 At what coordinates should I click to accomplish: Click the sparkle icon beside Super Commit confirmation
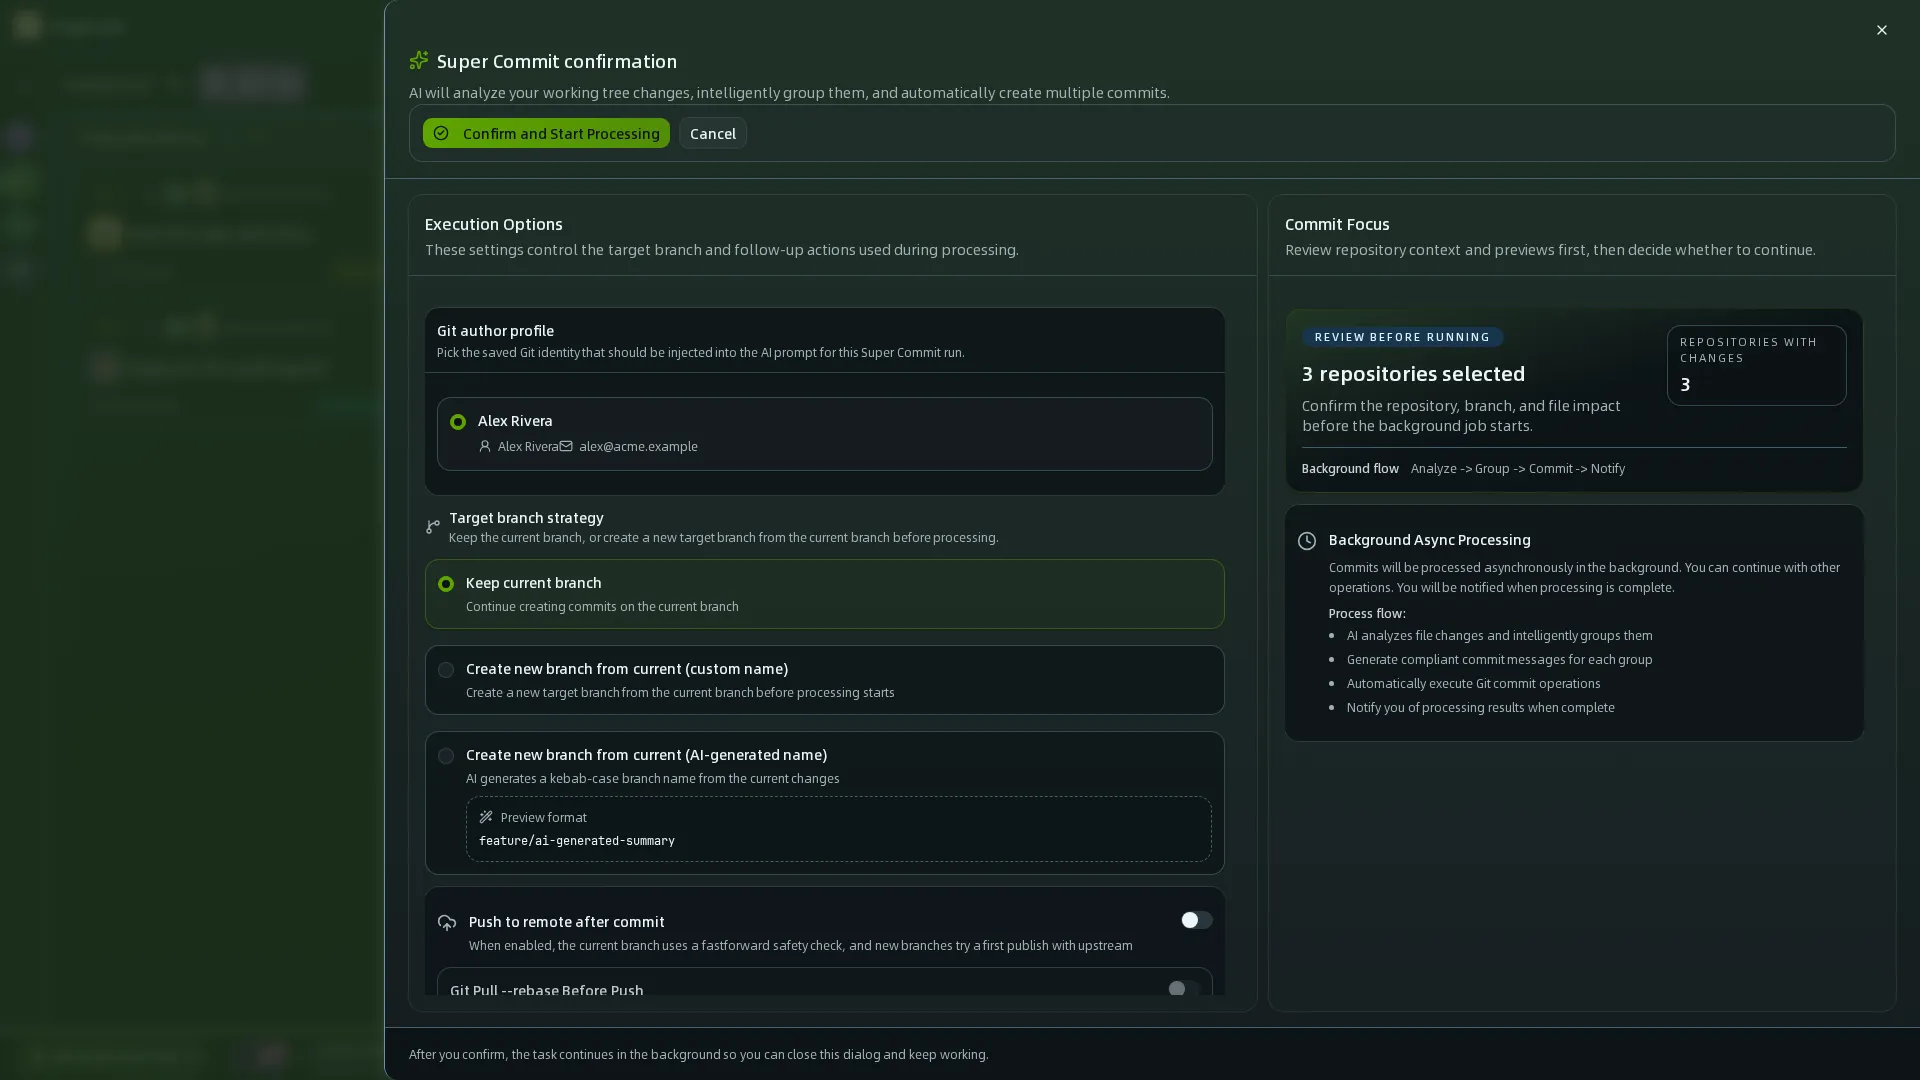click(x=419, y=61)
